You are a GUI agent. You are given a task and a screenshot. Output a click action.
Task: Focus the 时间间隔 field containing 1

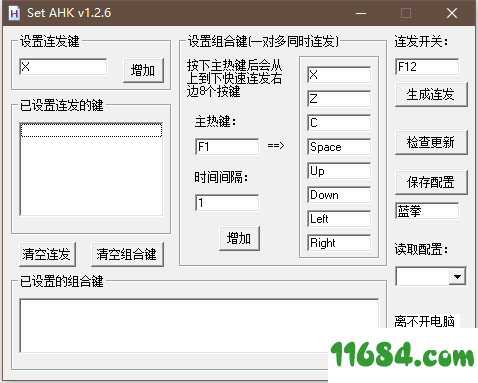[227, 203]
